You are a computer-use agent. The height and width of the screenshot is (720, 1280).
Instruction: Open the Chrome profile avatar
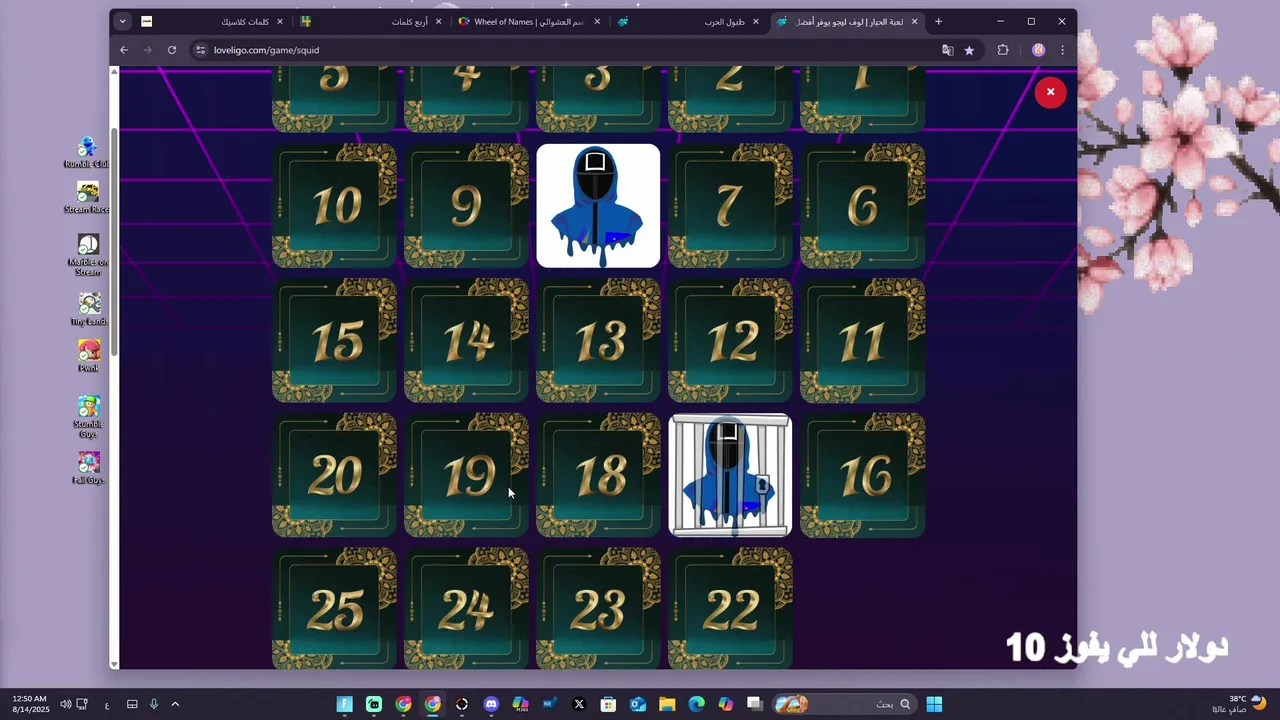click(x=1039, y=50)
